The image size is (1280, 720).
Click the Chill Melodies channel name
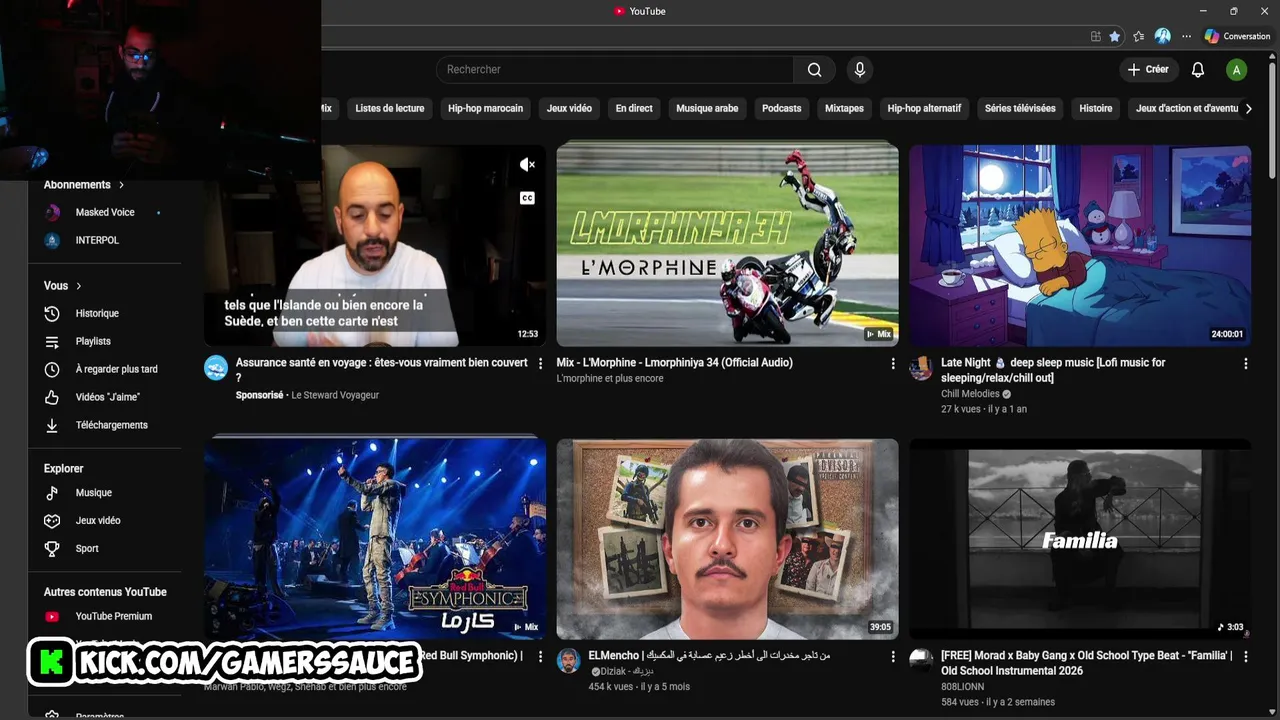pos(970,394)
